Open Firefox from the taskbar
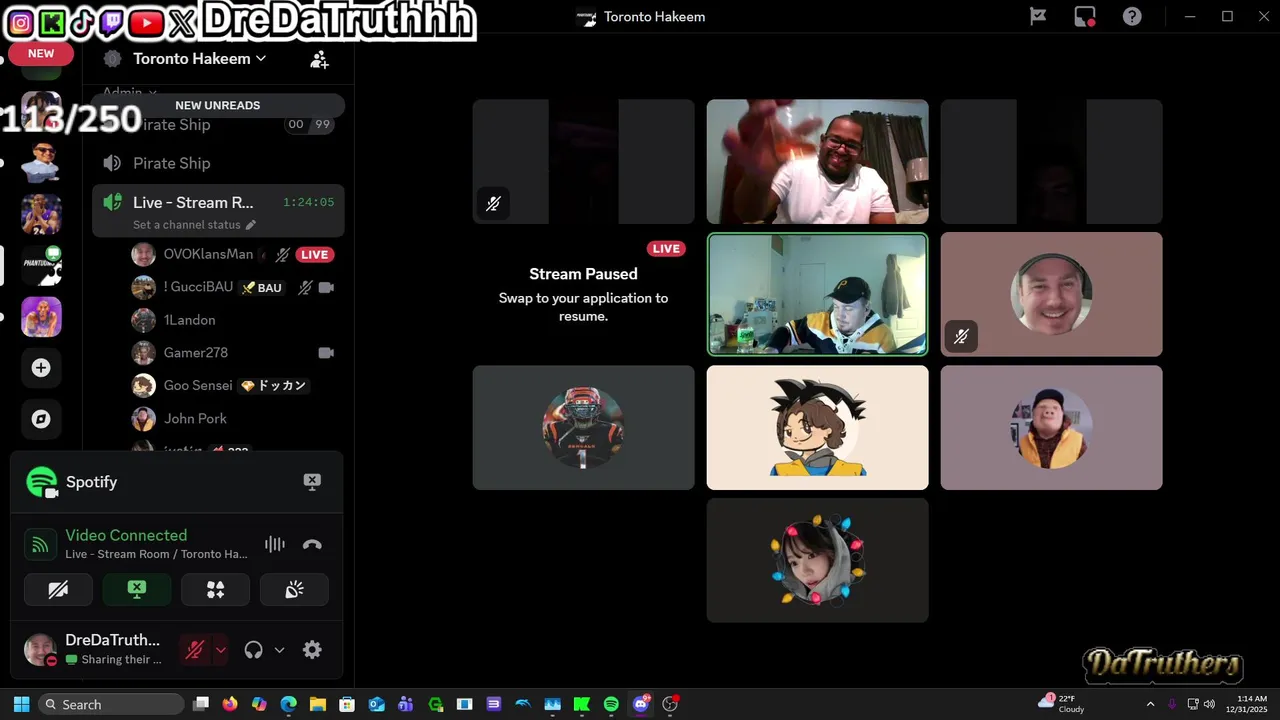Screen dimensions: 1280x720 click(230, 704)
